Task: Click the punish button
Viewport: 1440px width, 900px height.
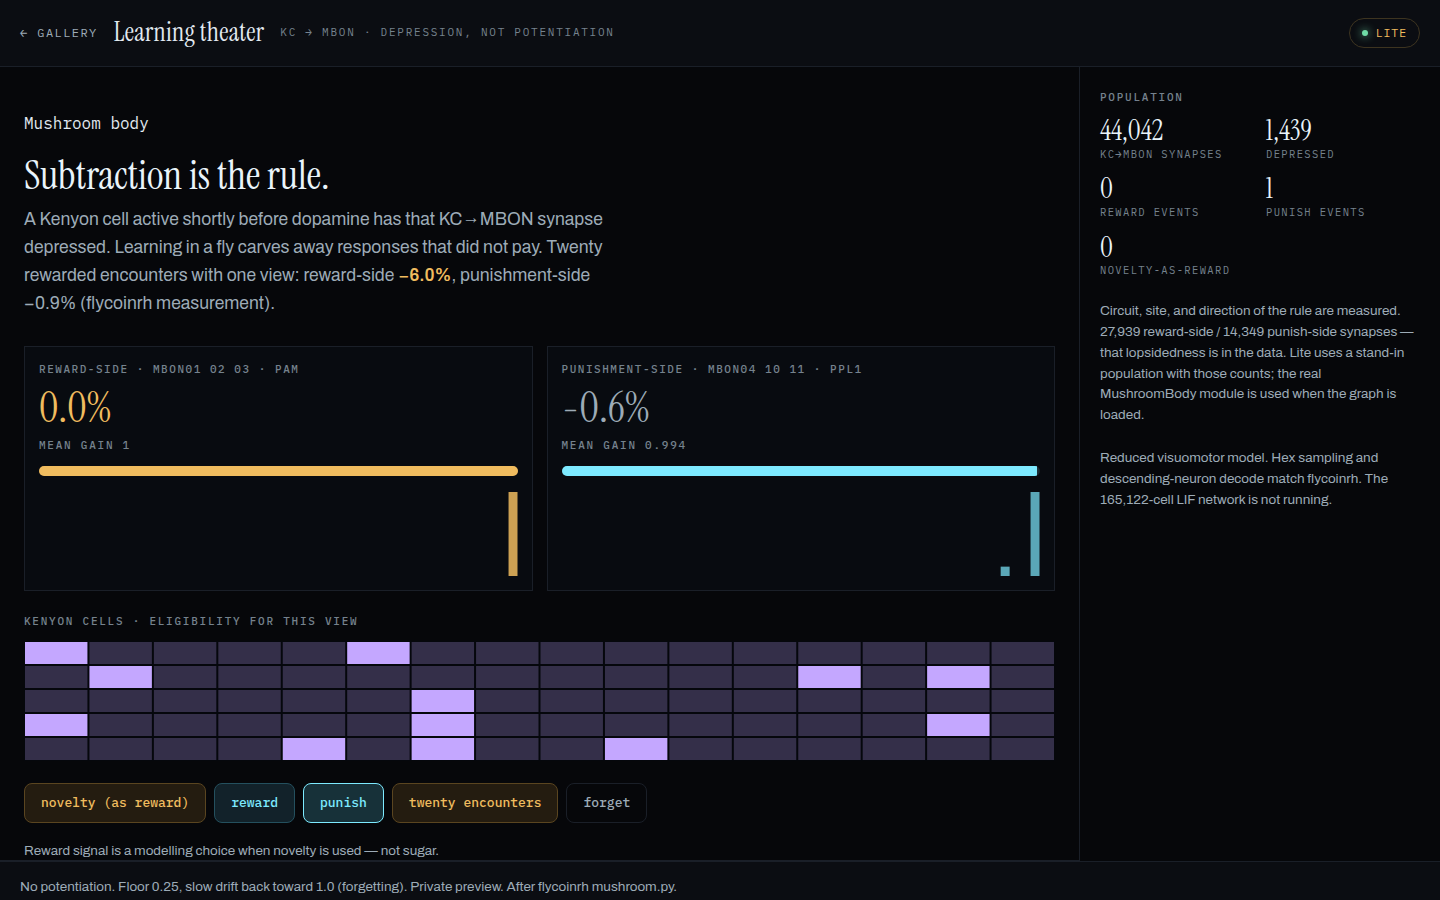Action: point(343,803)
